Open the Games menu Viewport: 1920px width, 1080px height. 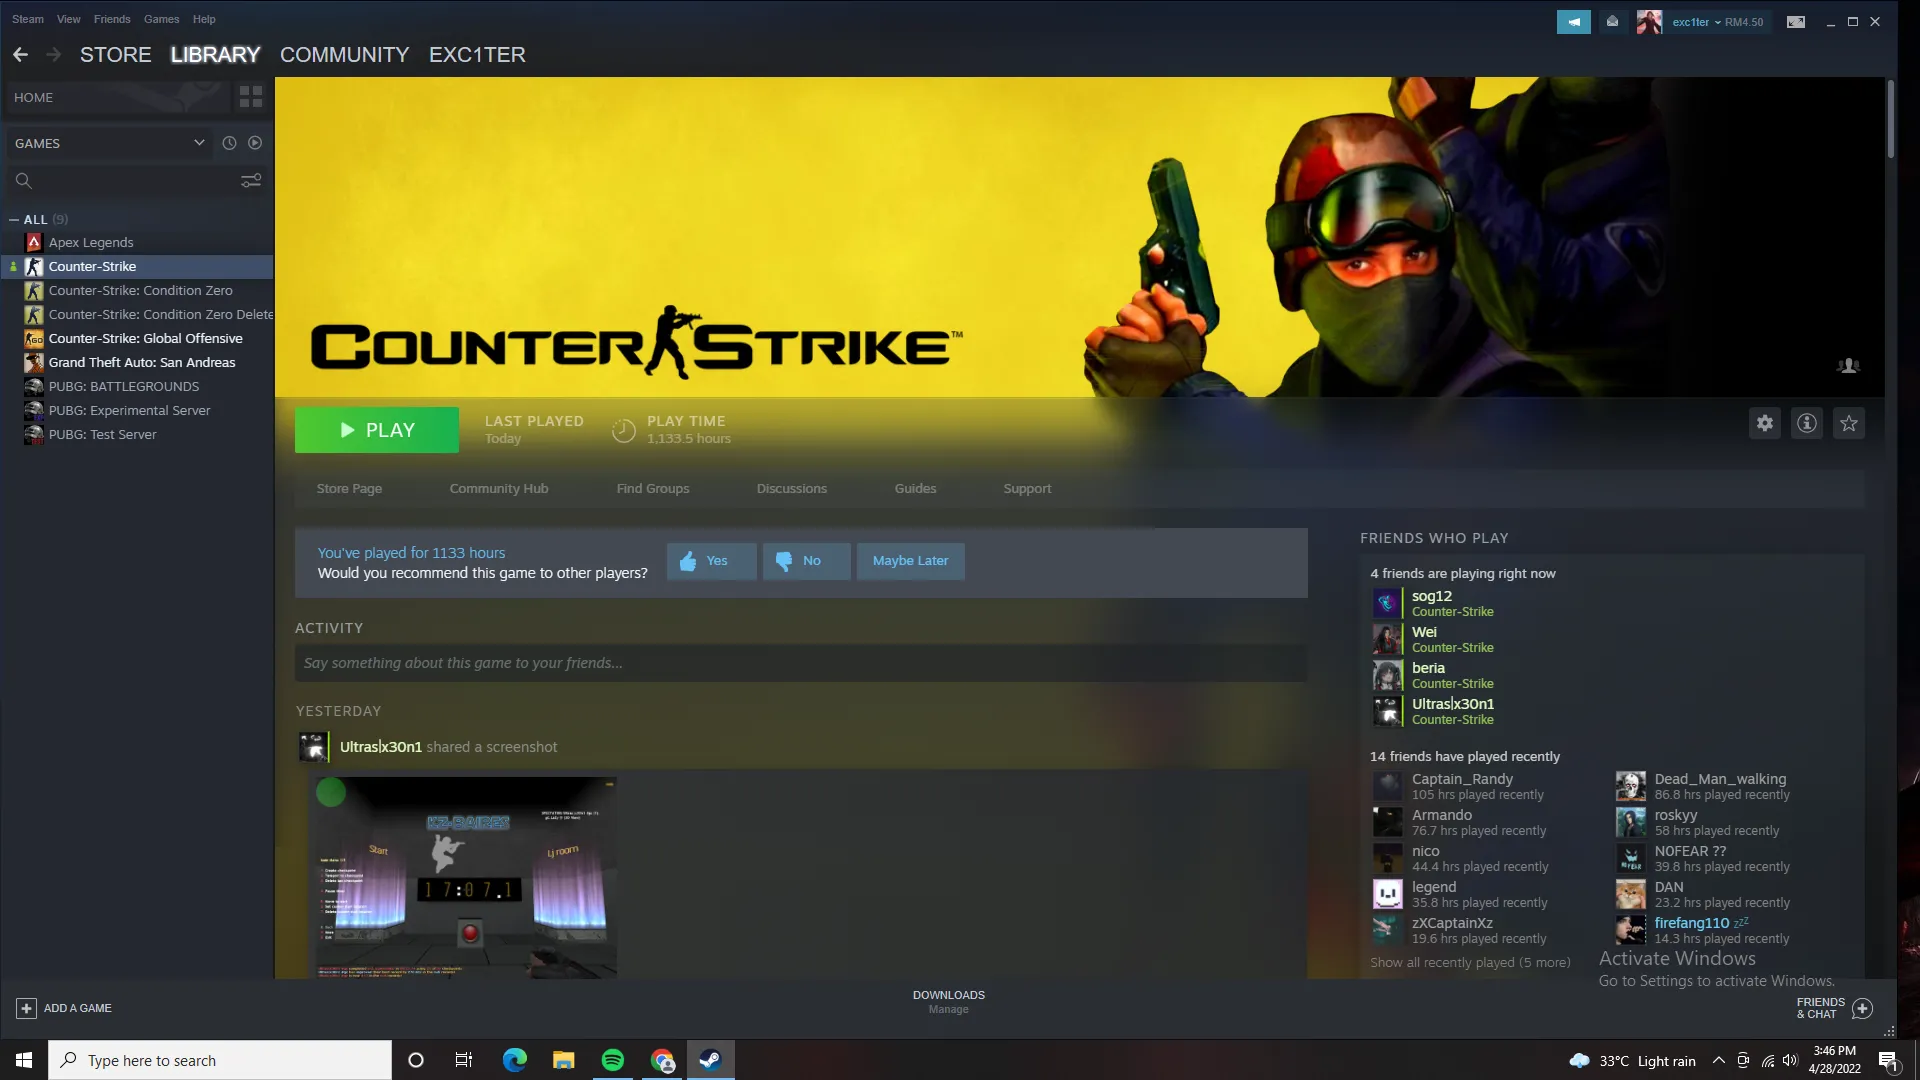tap(162, 19)
